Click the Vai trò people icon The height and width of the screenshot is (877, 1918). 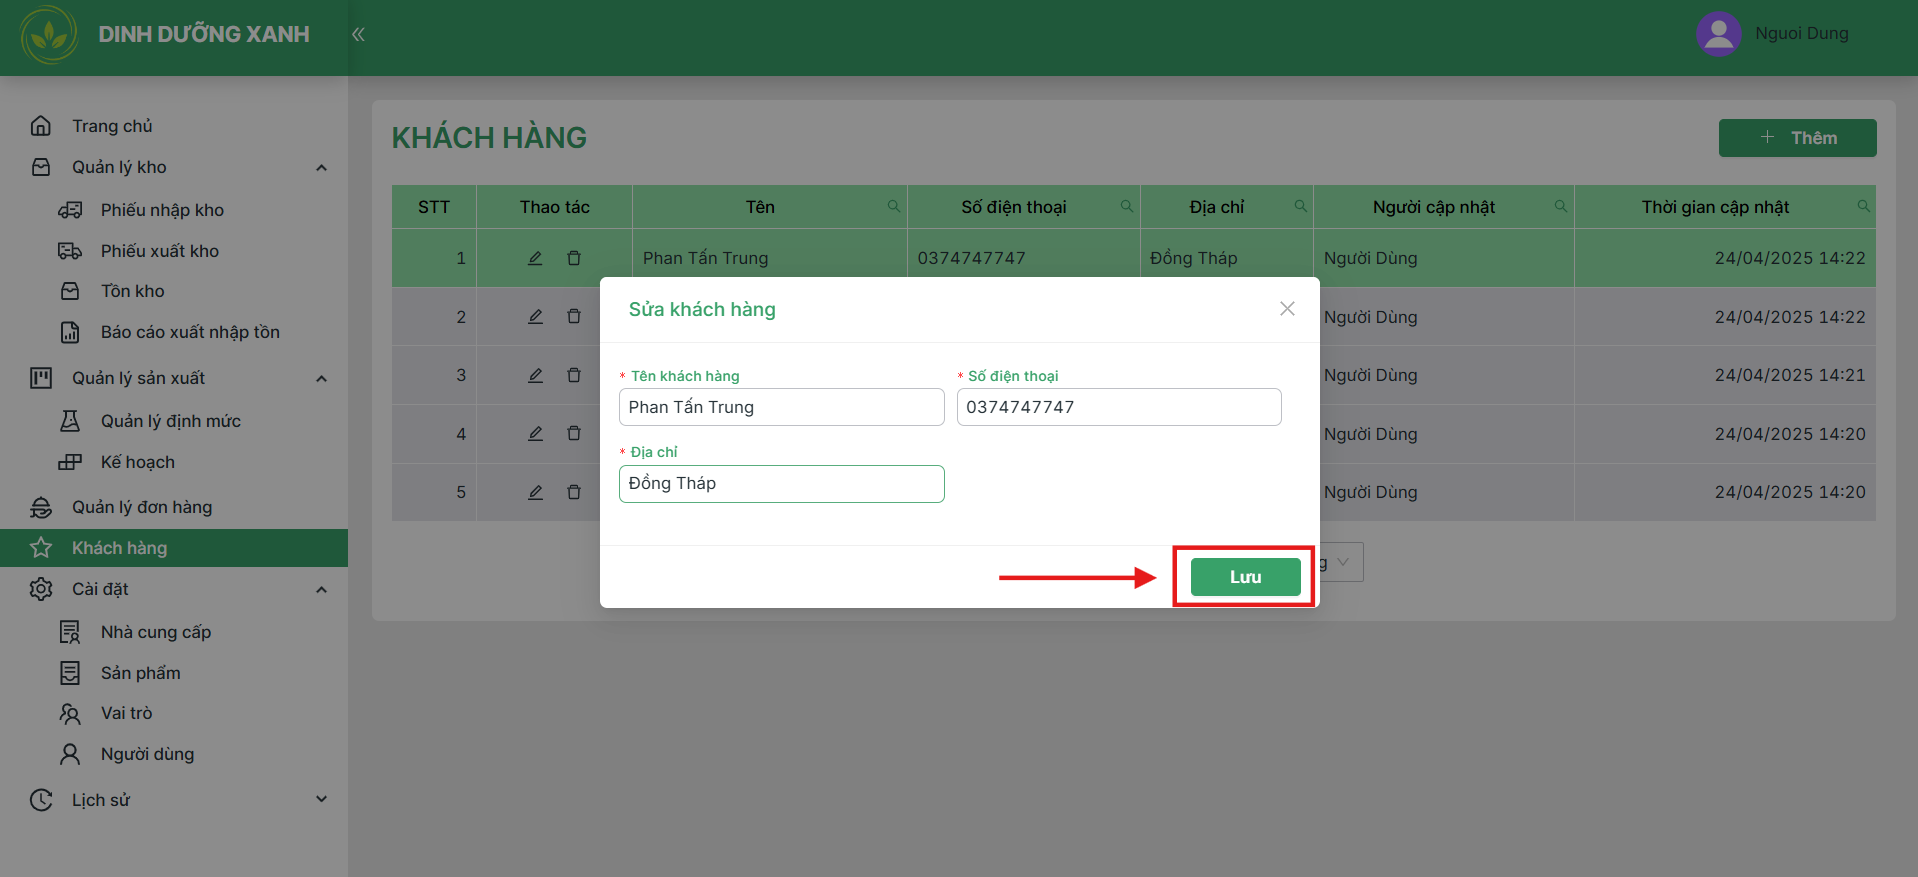(x=70, y=713)
